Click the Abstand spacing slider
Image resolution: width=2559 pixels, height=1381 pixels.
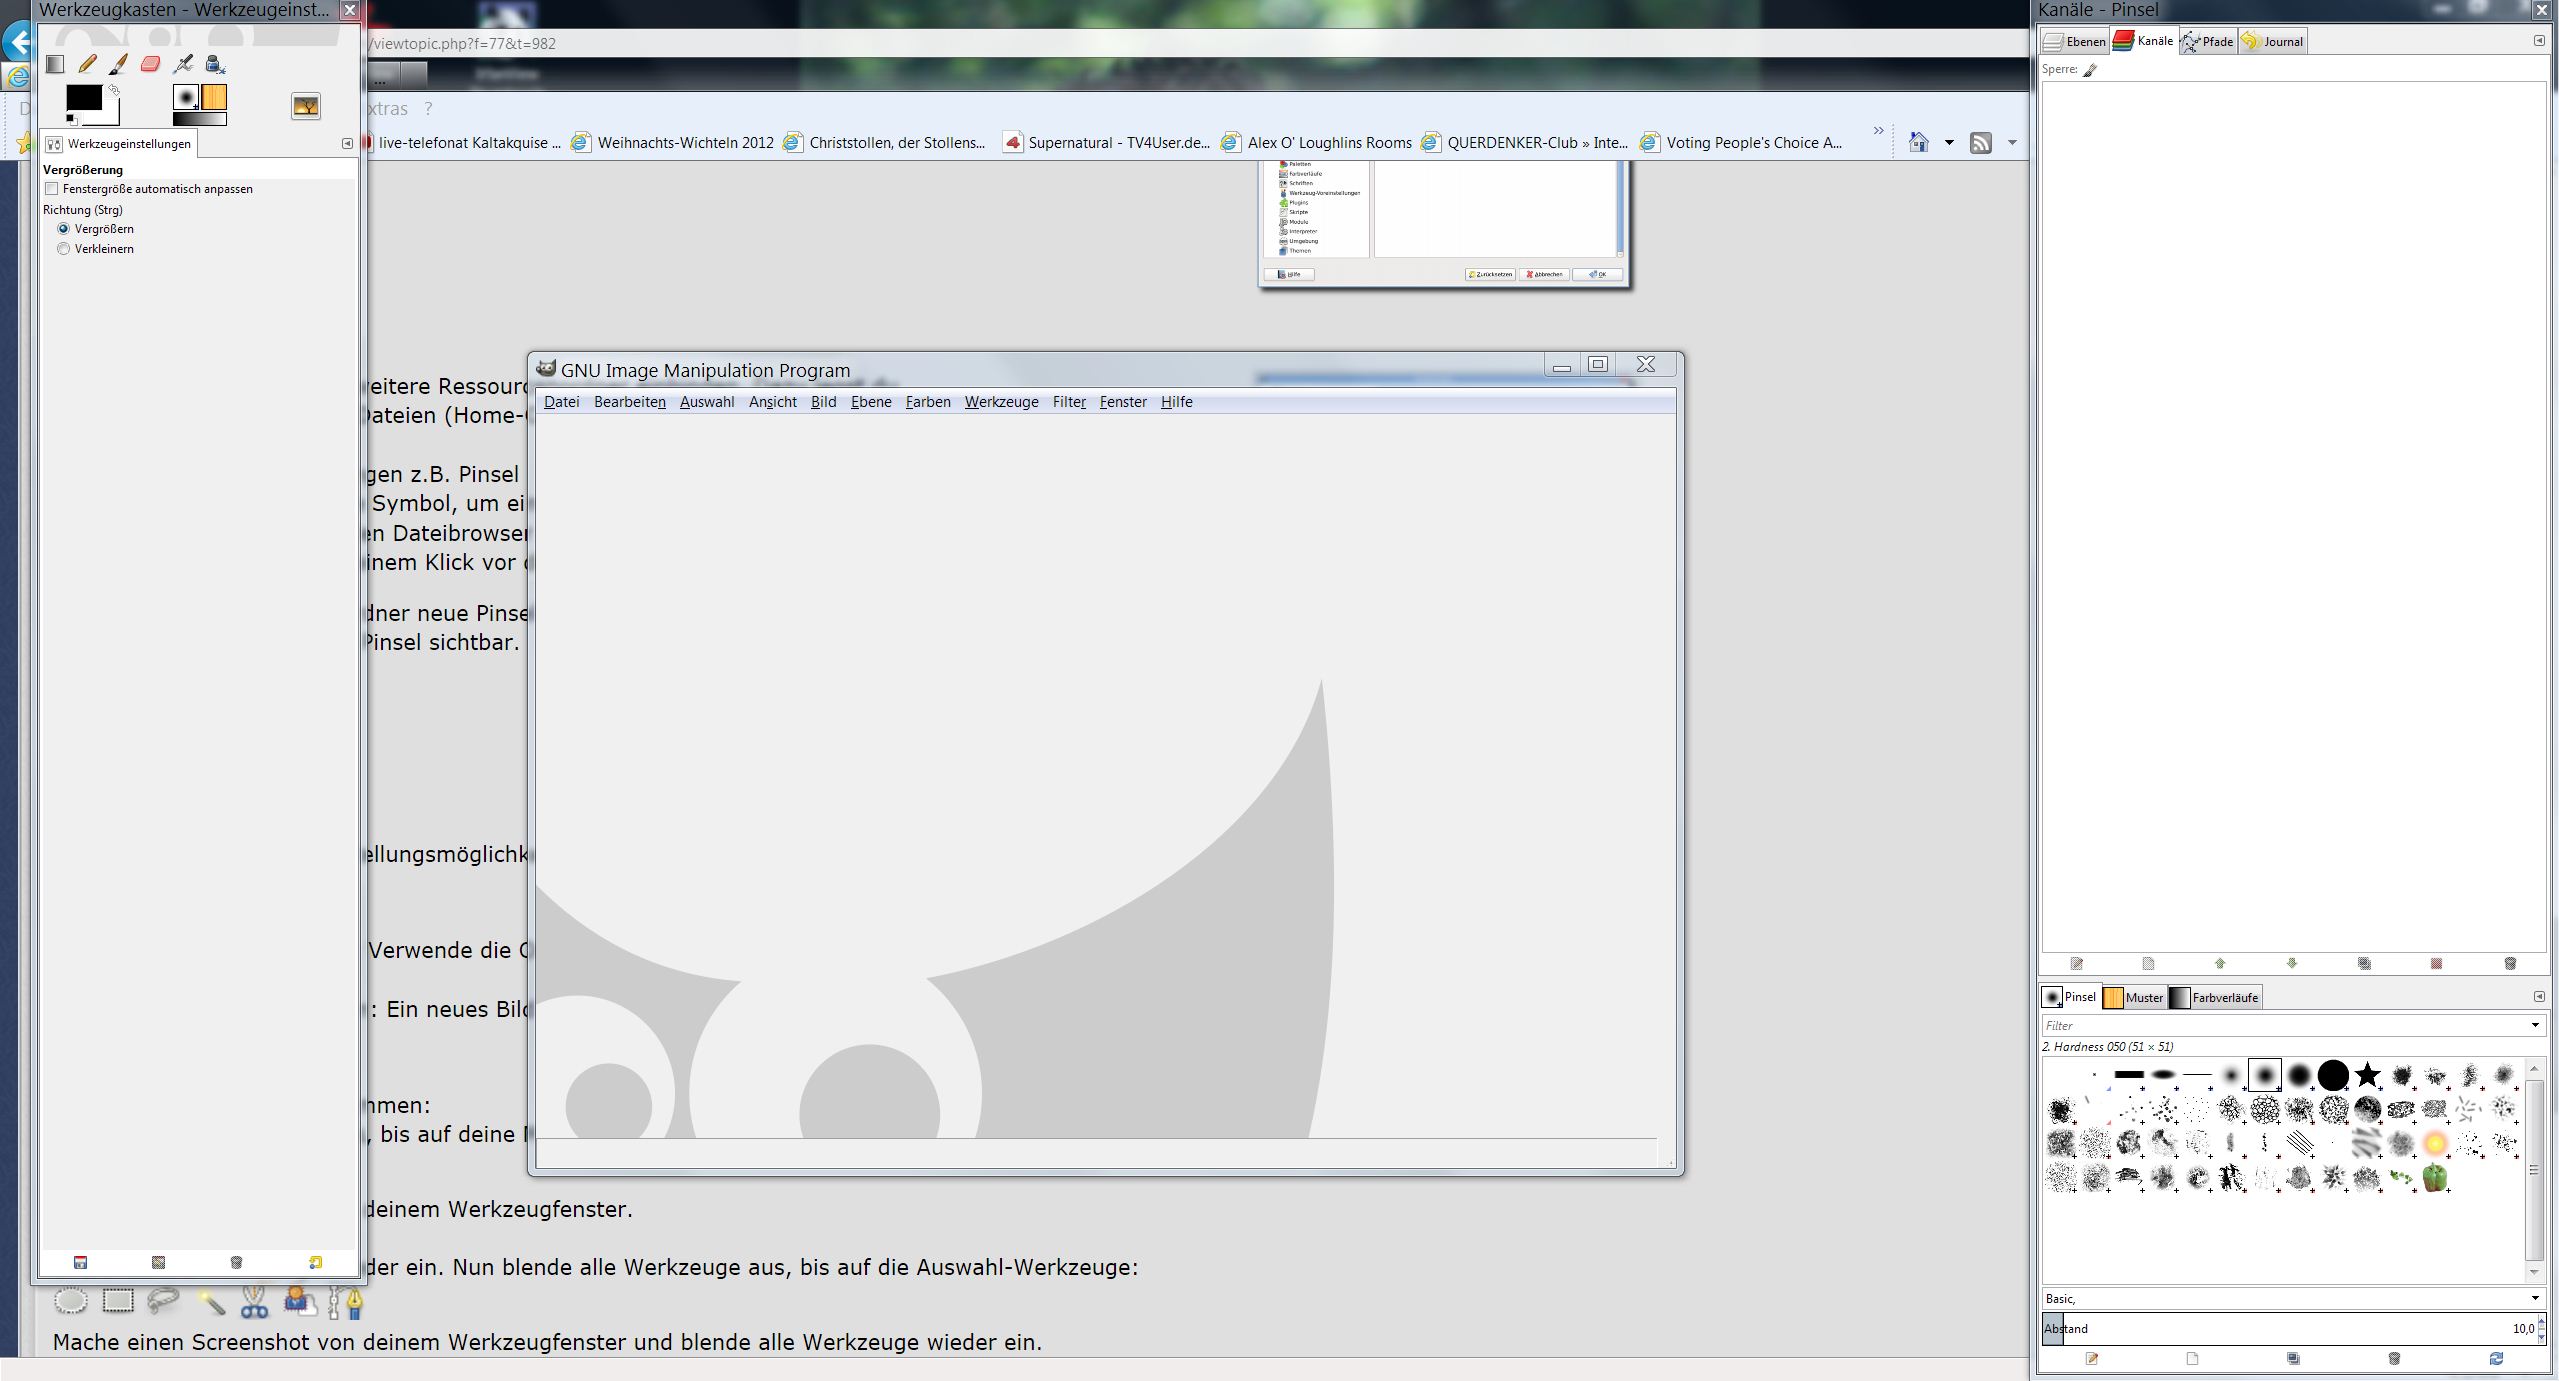tap(2280, 1329)
